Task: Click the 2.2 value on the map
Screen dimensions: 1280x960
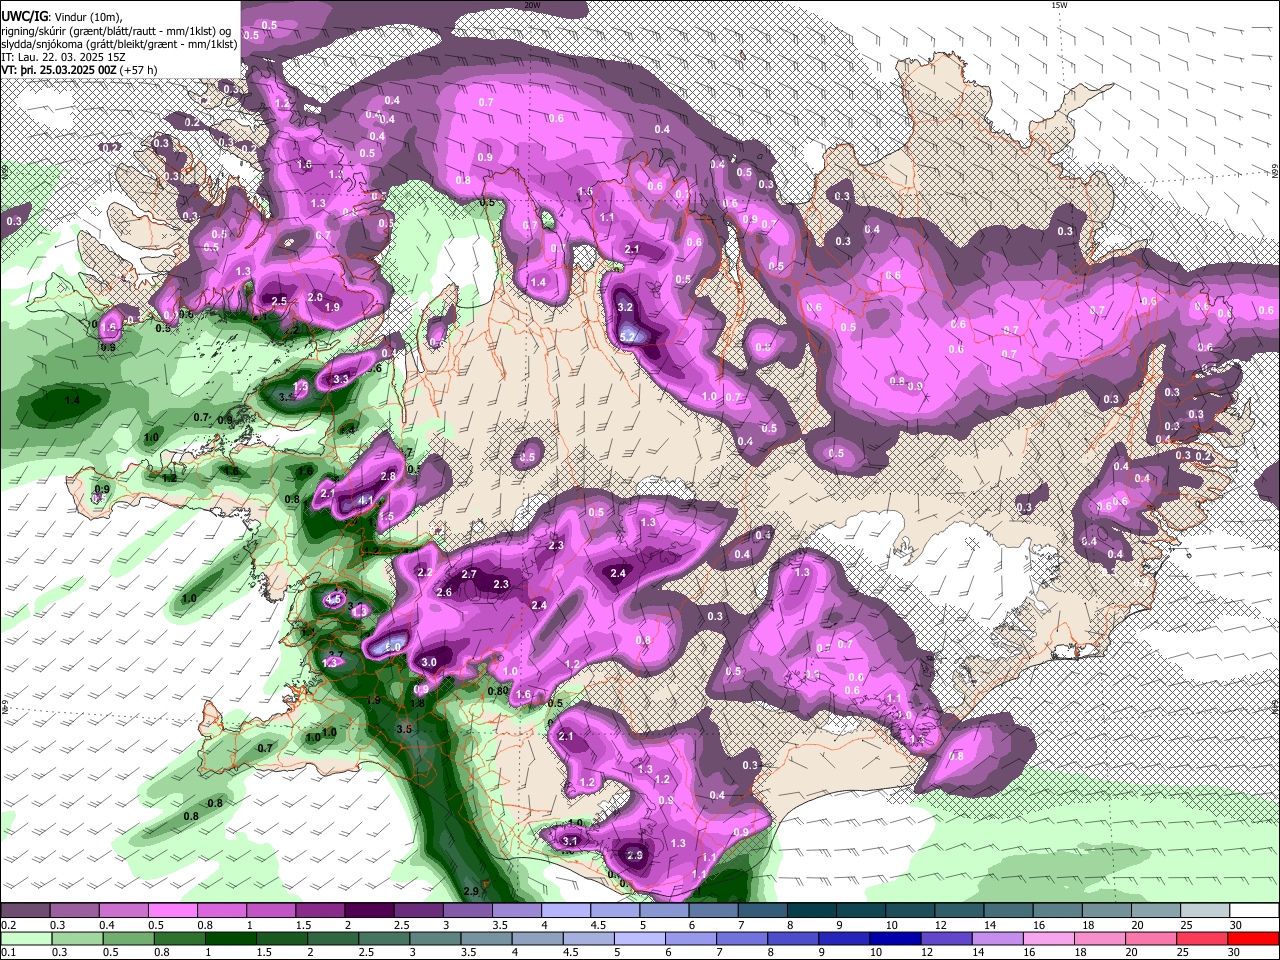Action: tap(424, 572)
